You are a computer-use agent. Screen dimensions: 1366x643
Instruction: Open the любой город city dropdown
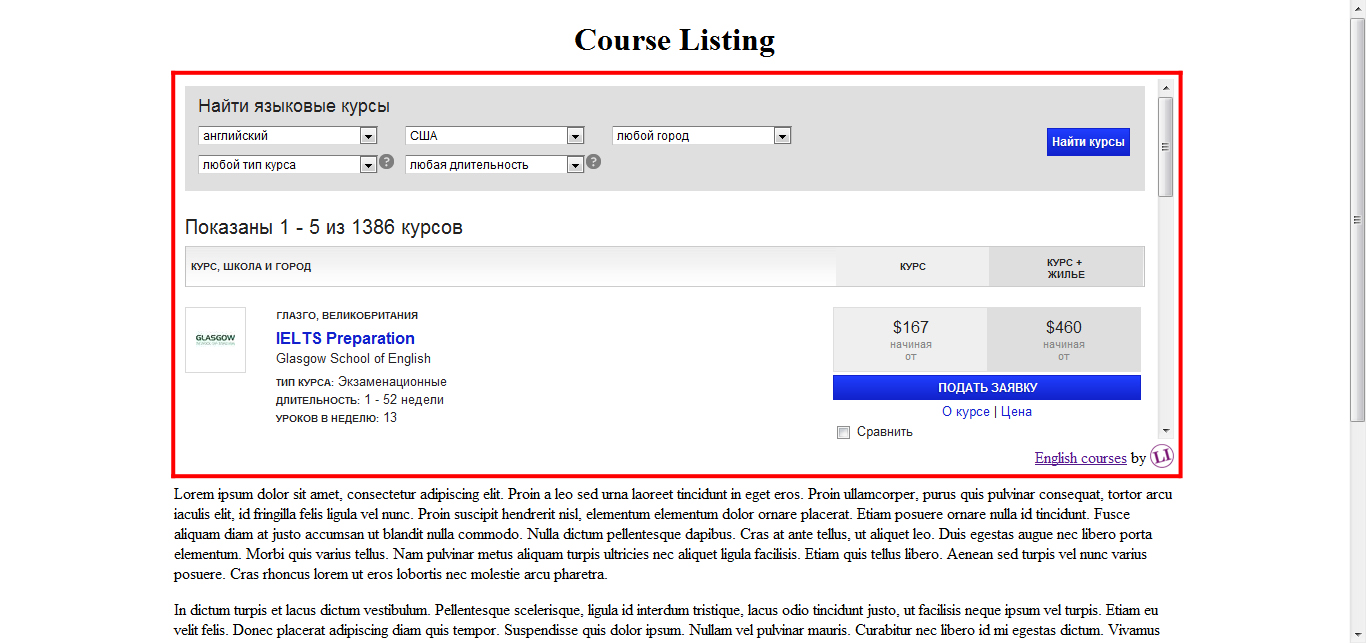[701, 136]
